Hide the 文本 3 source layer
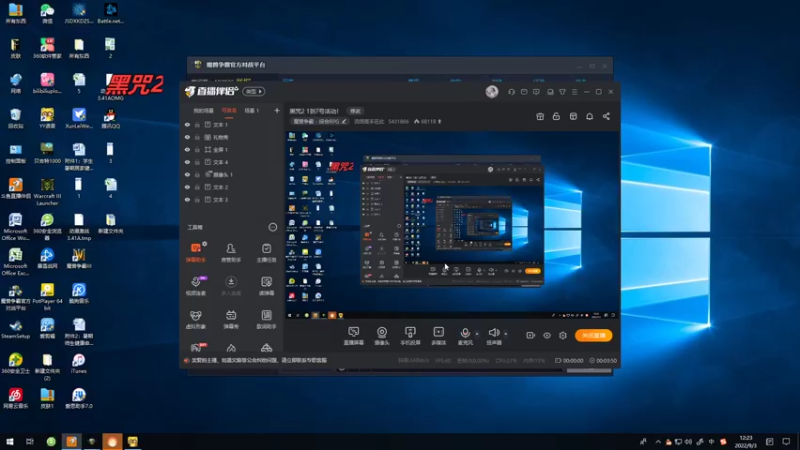The height and width of the screenshot is (450, 800). click(x=187, y=199)
